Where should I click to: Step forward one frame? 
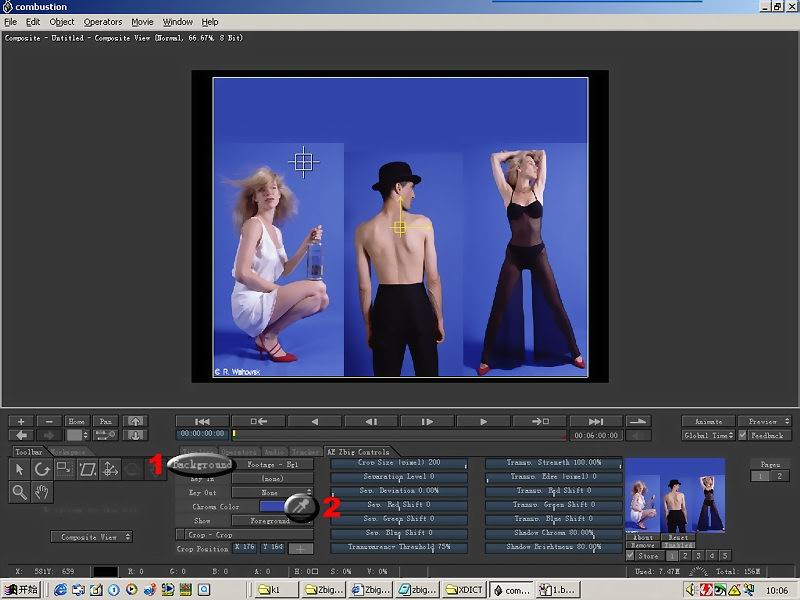428,421
